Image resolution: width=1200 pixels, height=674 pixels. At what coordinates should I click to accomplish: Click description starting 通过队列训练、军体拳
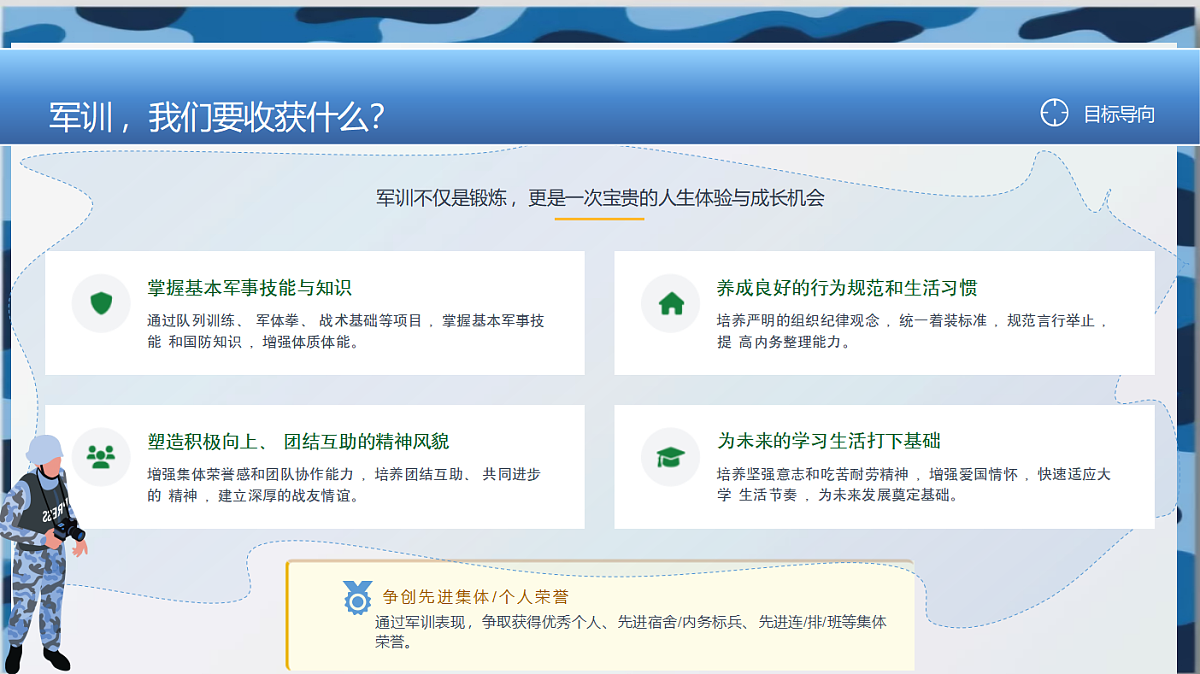click(x=346, y=331)
